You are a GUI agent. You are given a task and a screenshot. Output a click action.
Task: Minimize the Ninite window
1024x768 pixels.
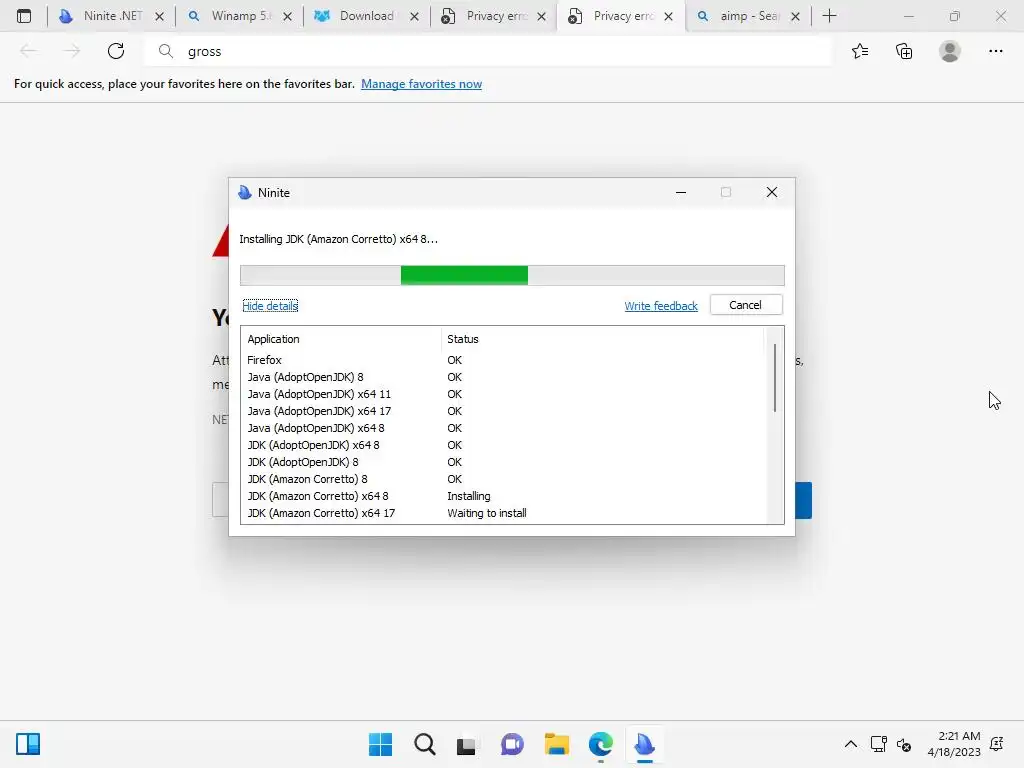tap(680, 192)
